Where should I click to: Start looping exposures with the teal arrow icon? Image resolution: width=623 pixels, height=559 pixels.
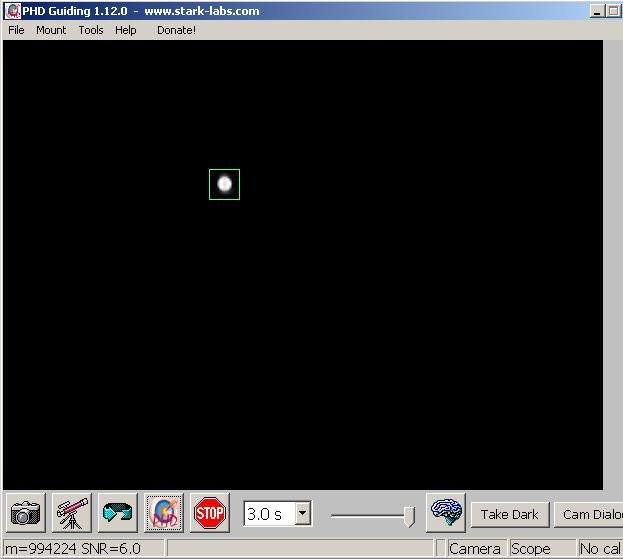click(118, 513)
